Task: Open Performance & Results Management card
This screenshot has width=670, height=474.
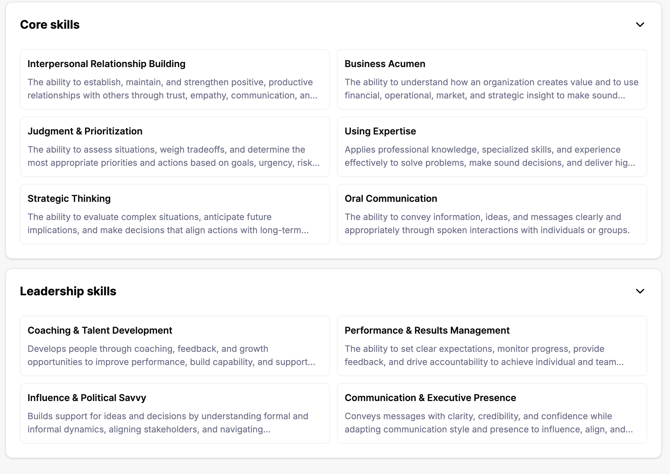Action: 492,346
